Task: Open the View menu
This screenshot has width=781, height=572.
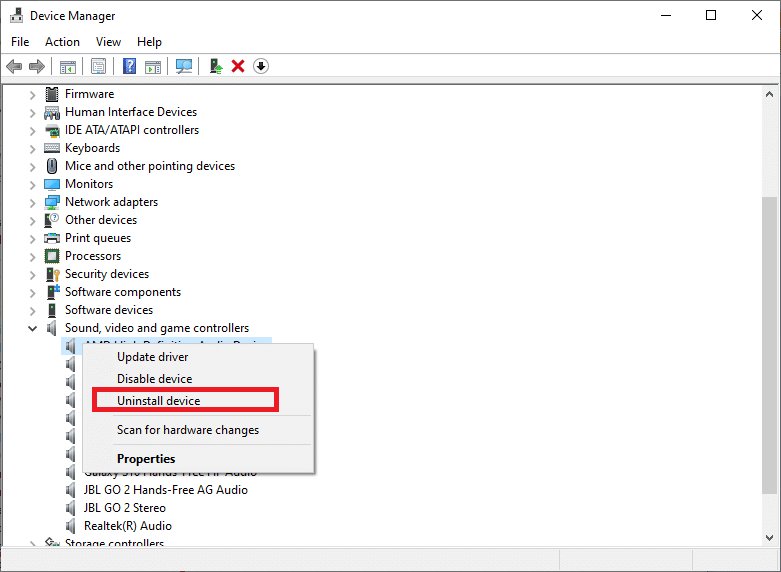Action: pyautogui.click(x=108, y=42)
